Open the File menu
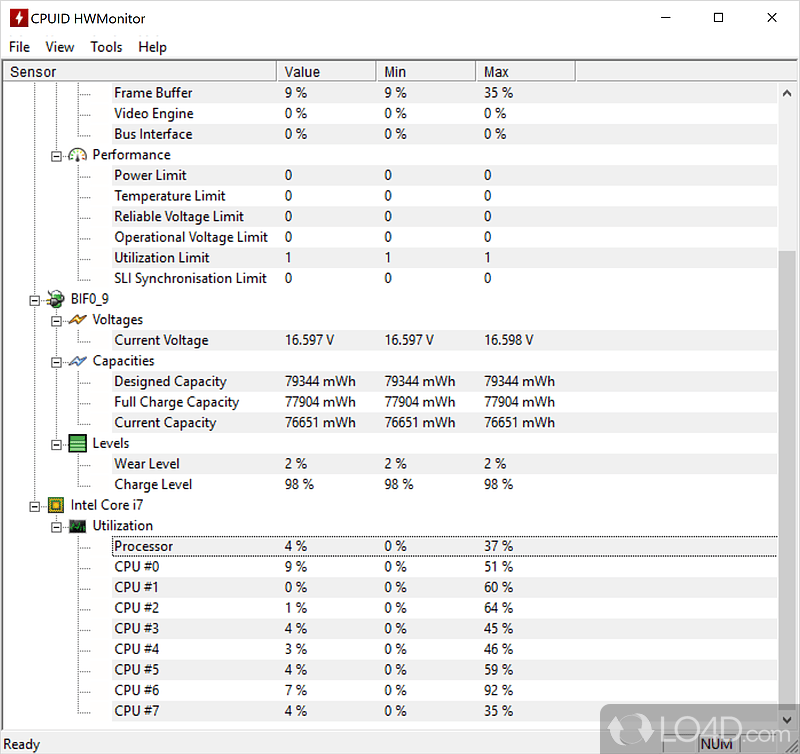Screen dimensions: 800x754 coord(19,47)
